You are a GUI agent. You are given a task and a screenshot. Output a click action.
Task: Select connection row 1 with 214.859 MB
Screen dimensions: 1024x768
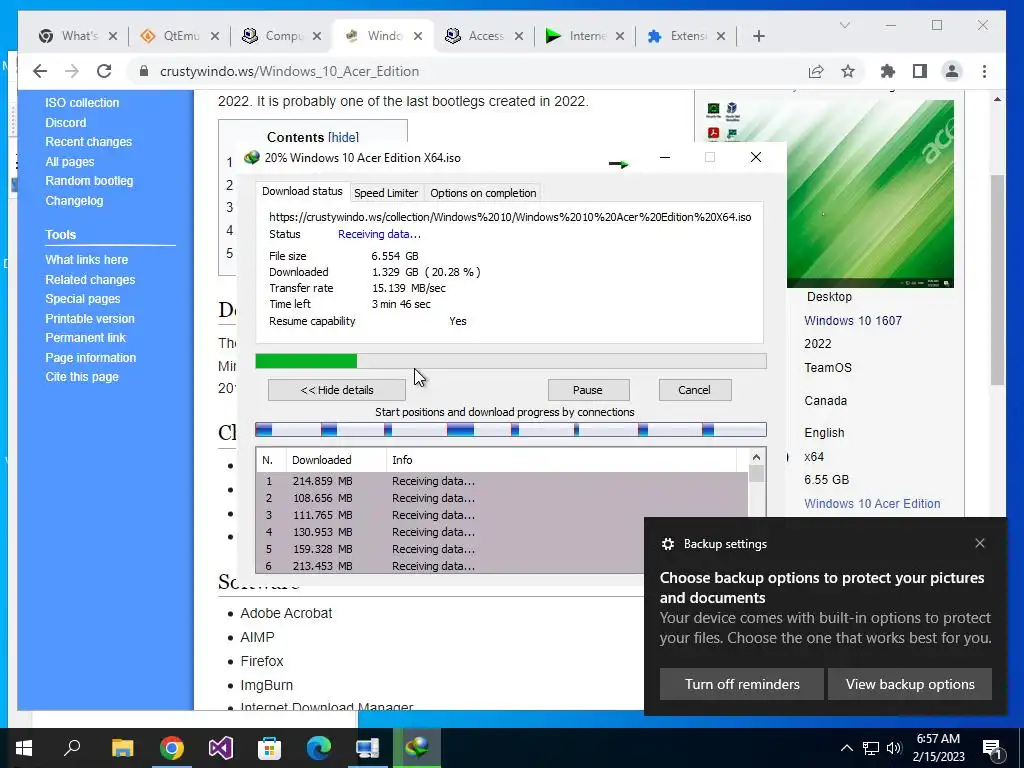[x=502, y=481]
